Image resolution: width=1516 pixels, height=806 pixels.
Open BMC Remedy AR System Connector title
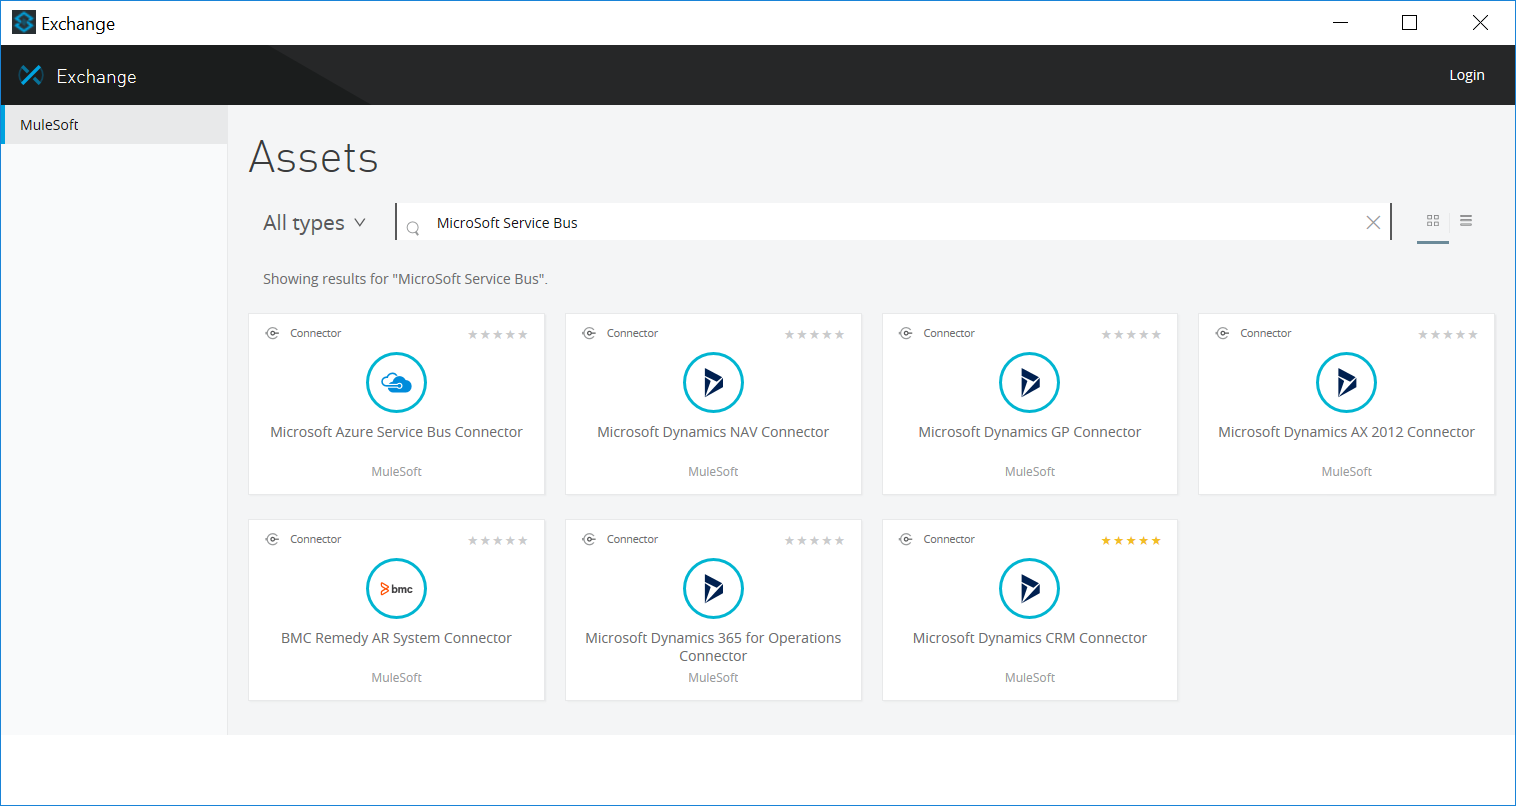397,638
